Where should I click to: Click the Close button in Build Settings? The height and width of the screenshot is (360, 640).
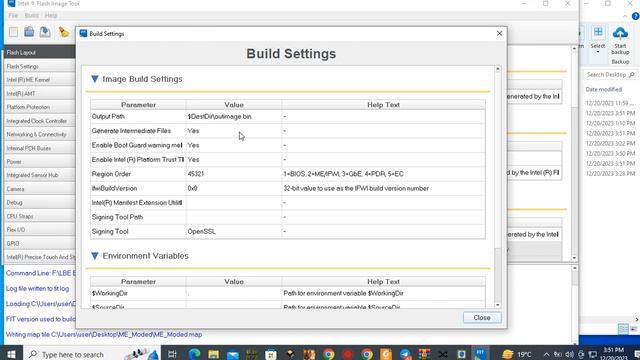pyautogui.click(x=482, y=318)
